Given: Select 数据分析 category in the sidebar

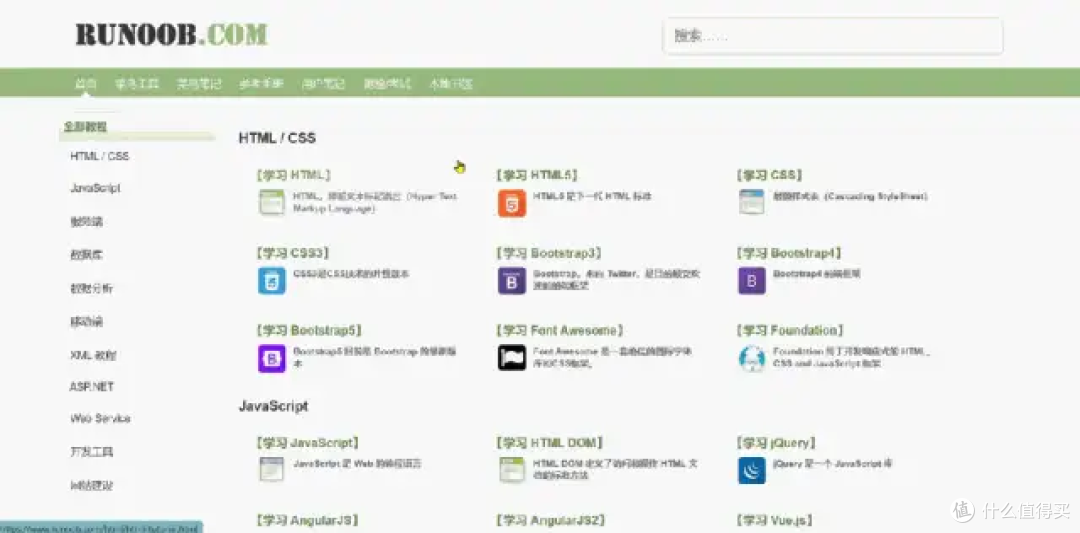Looking at the screenshot, I should tap(92, 289).
